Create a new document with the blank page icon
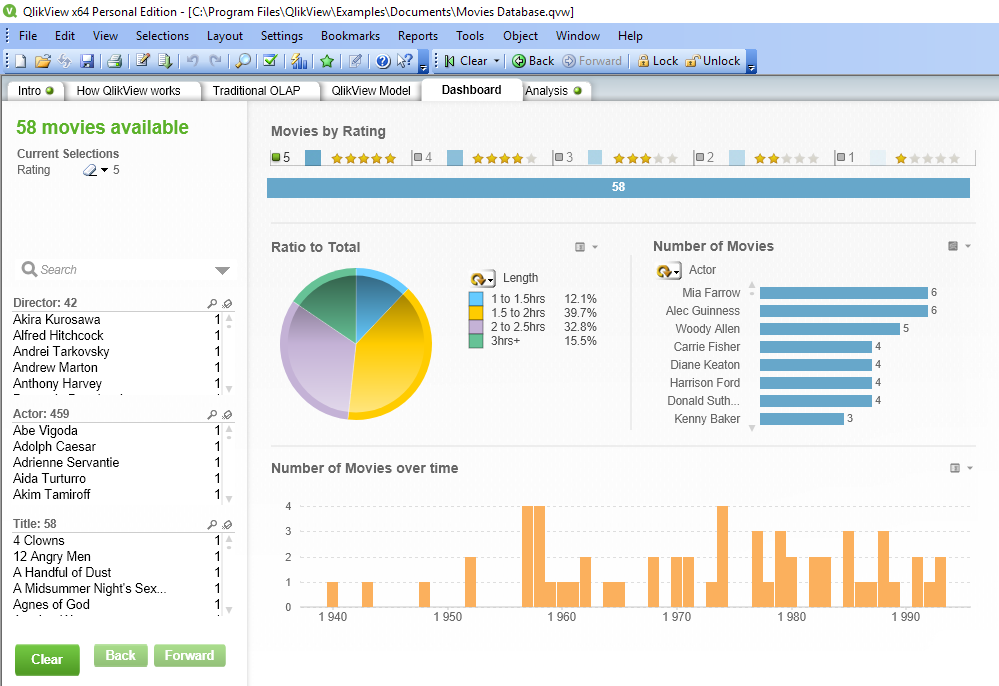Viewport: 999px width, 686px height. coord(21,61)
